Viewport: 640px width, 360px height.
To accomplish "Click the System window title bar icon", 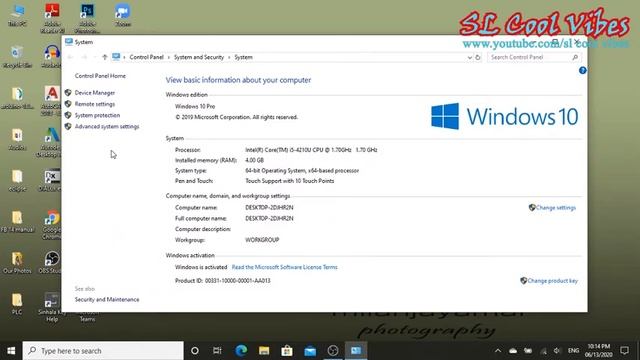I will pyautogui.click(x=69, y=42).
